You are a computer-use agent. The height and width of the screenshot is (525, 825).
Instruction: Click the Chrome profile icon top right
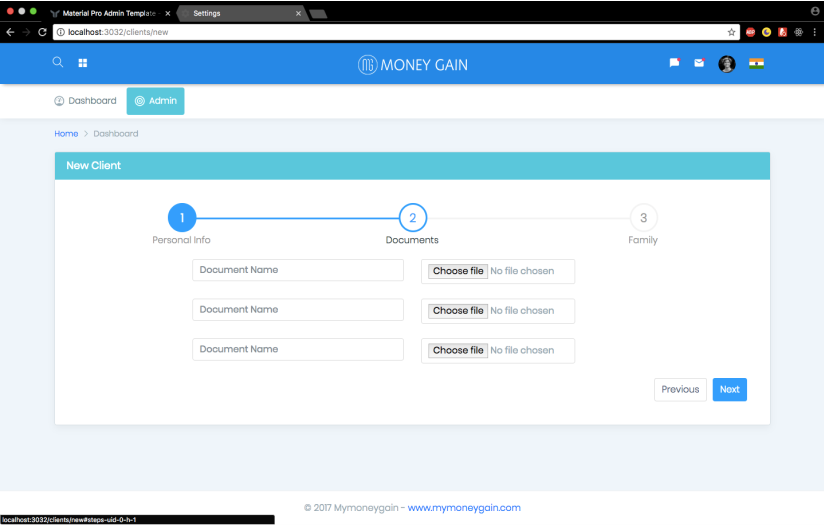pyautogui.click(x=815, y=11)
